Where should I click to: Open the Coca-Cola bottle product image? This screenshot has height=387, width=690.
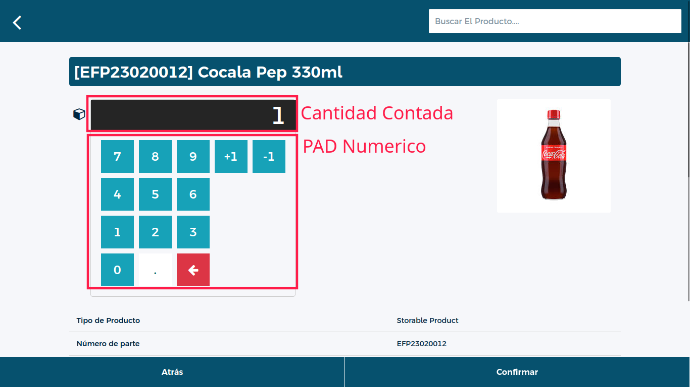point(554,156)
